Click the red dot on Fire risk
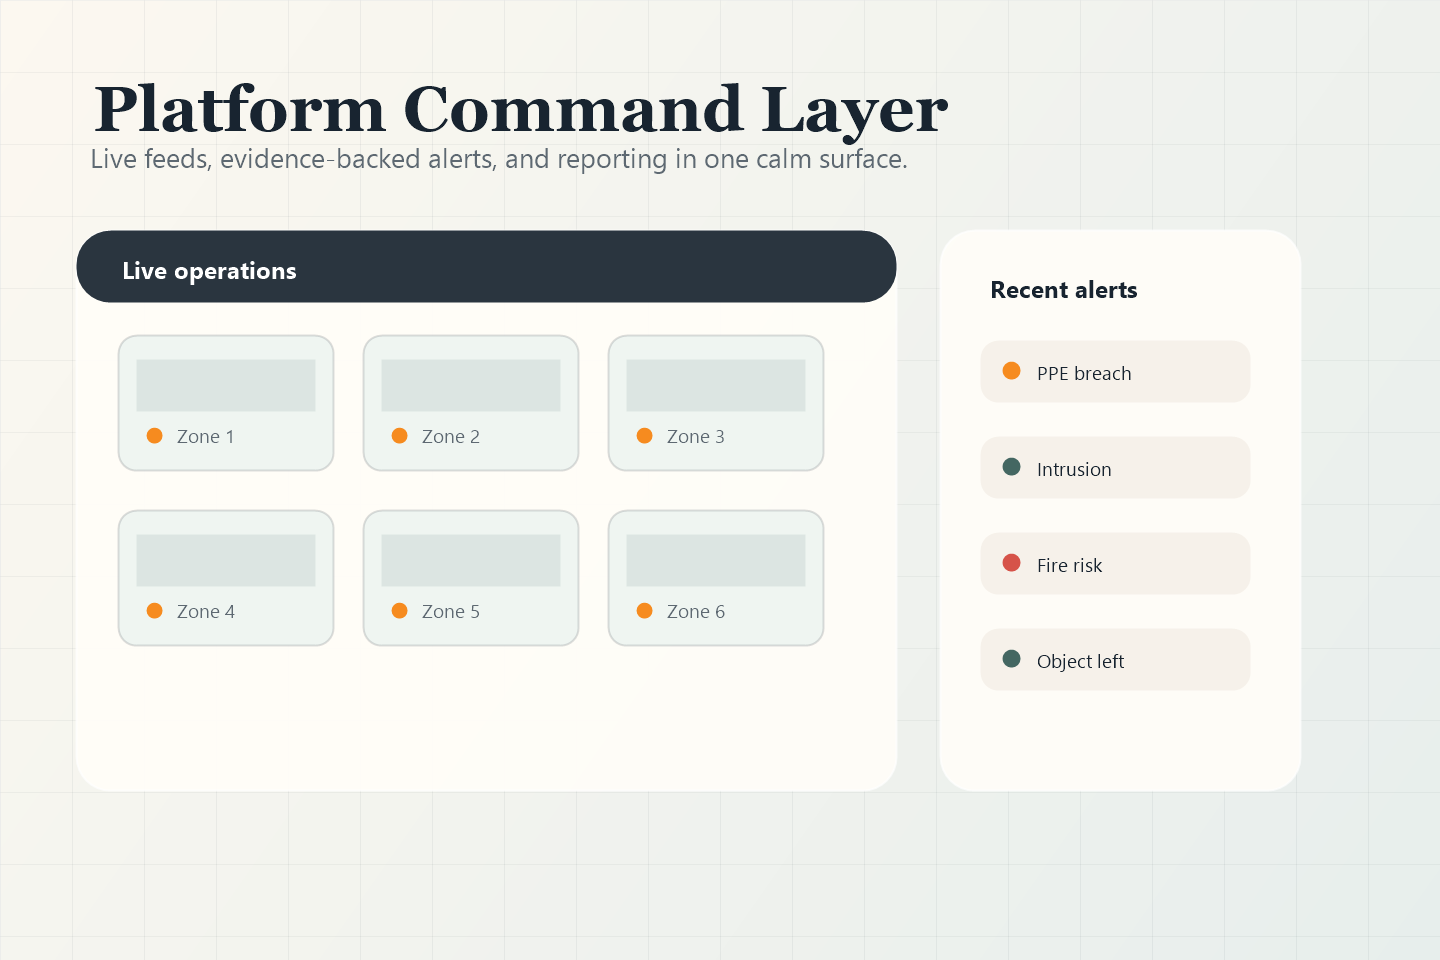1440x960 pixels. click(1012, 563)
